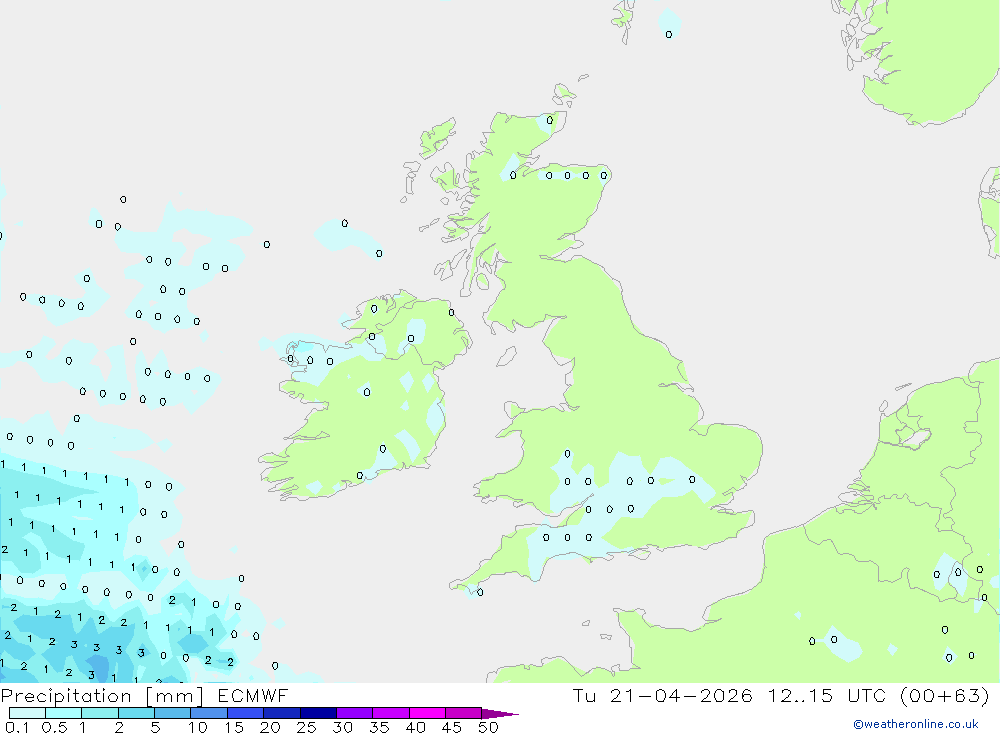This screenshot has width=1000, height=733.
Task: Click the '15' legend scale label
Action: coord(234,727)
